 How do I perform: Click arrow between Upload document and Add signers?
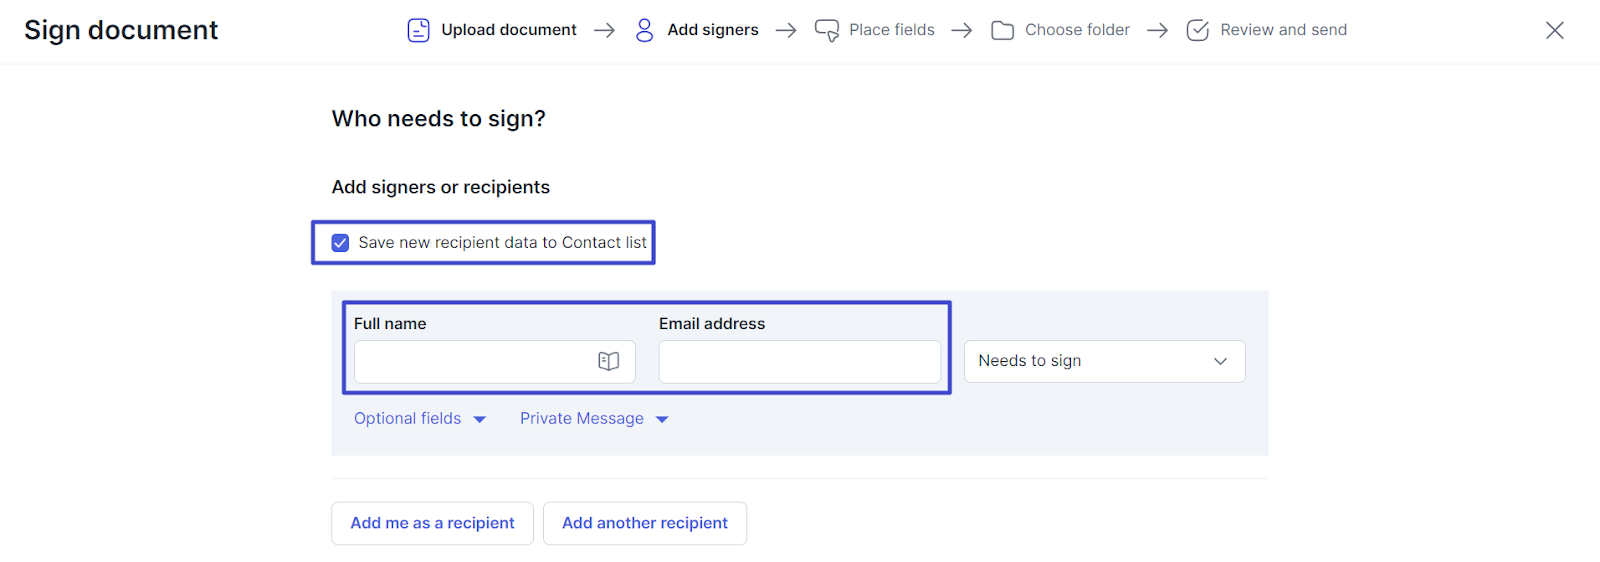pos(604,30)
